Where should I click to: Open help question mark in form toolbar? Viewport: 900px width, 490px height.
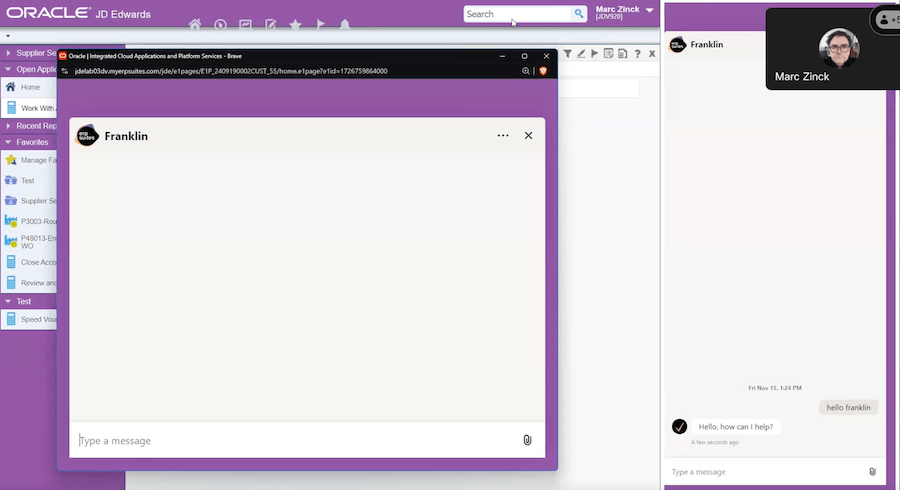click(637, 53)
